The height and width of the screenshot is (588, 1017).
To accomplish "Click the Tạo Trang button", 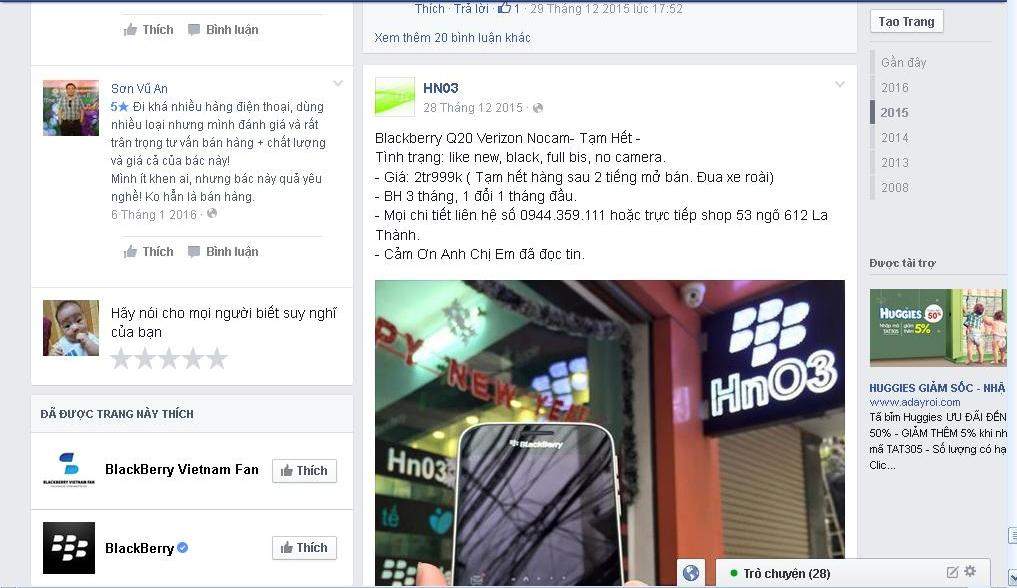I will click(x=906, y=21).
